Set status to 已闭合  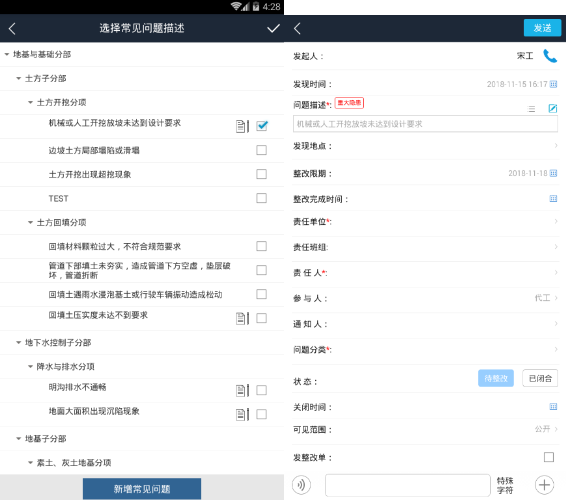coord(540,378)
